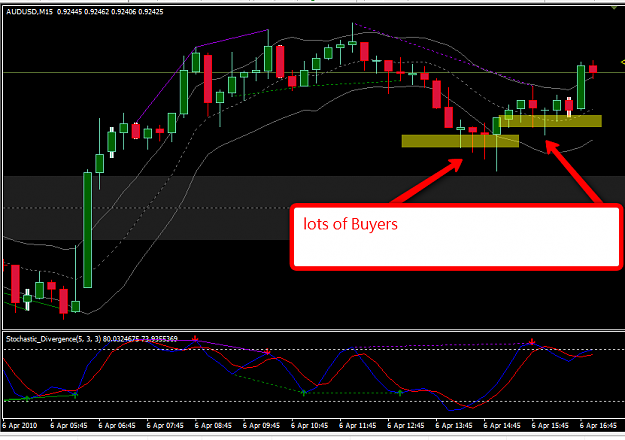Select green divergence arrow near 05:45 stochastic low
This screenshot has height=440, width=625.
75,395
